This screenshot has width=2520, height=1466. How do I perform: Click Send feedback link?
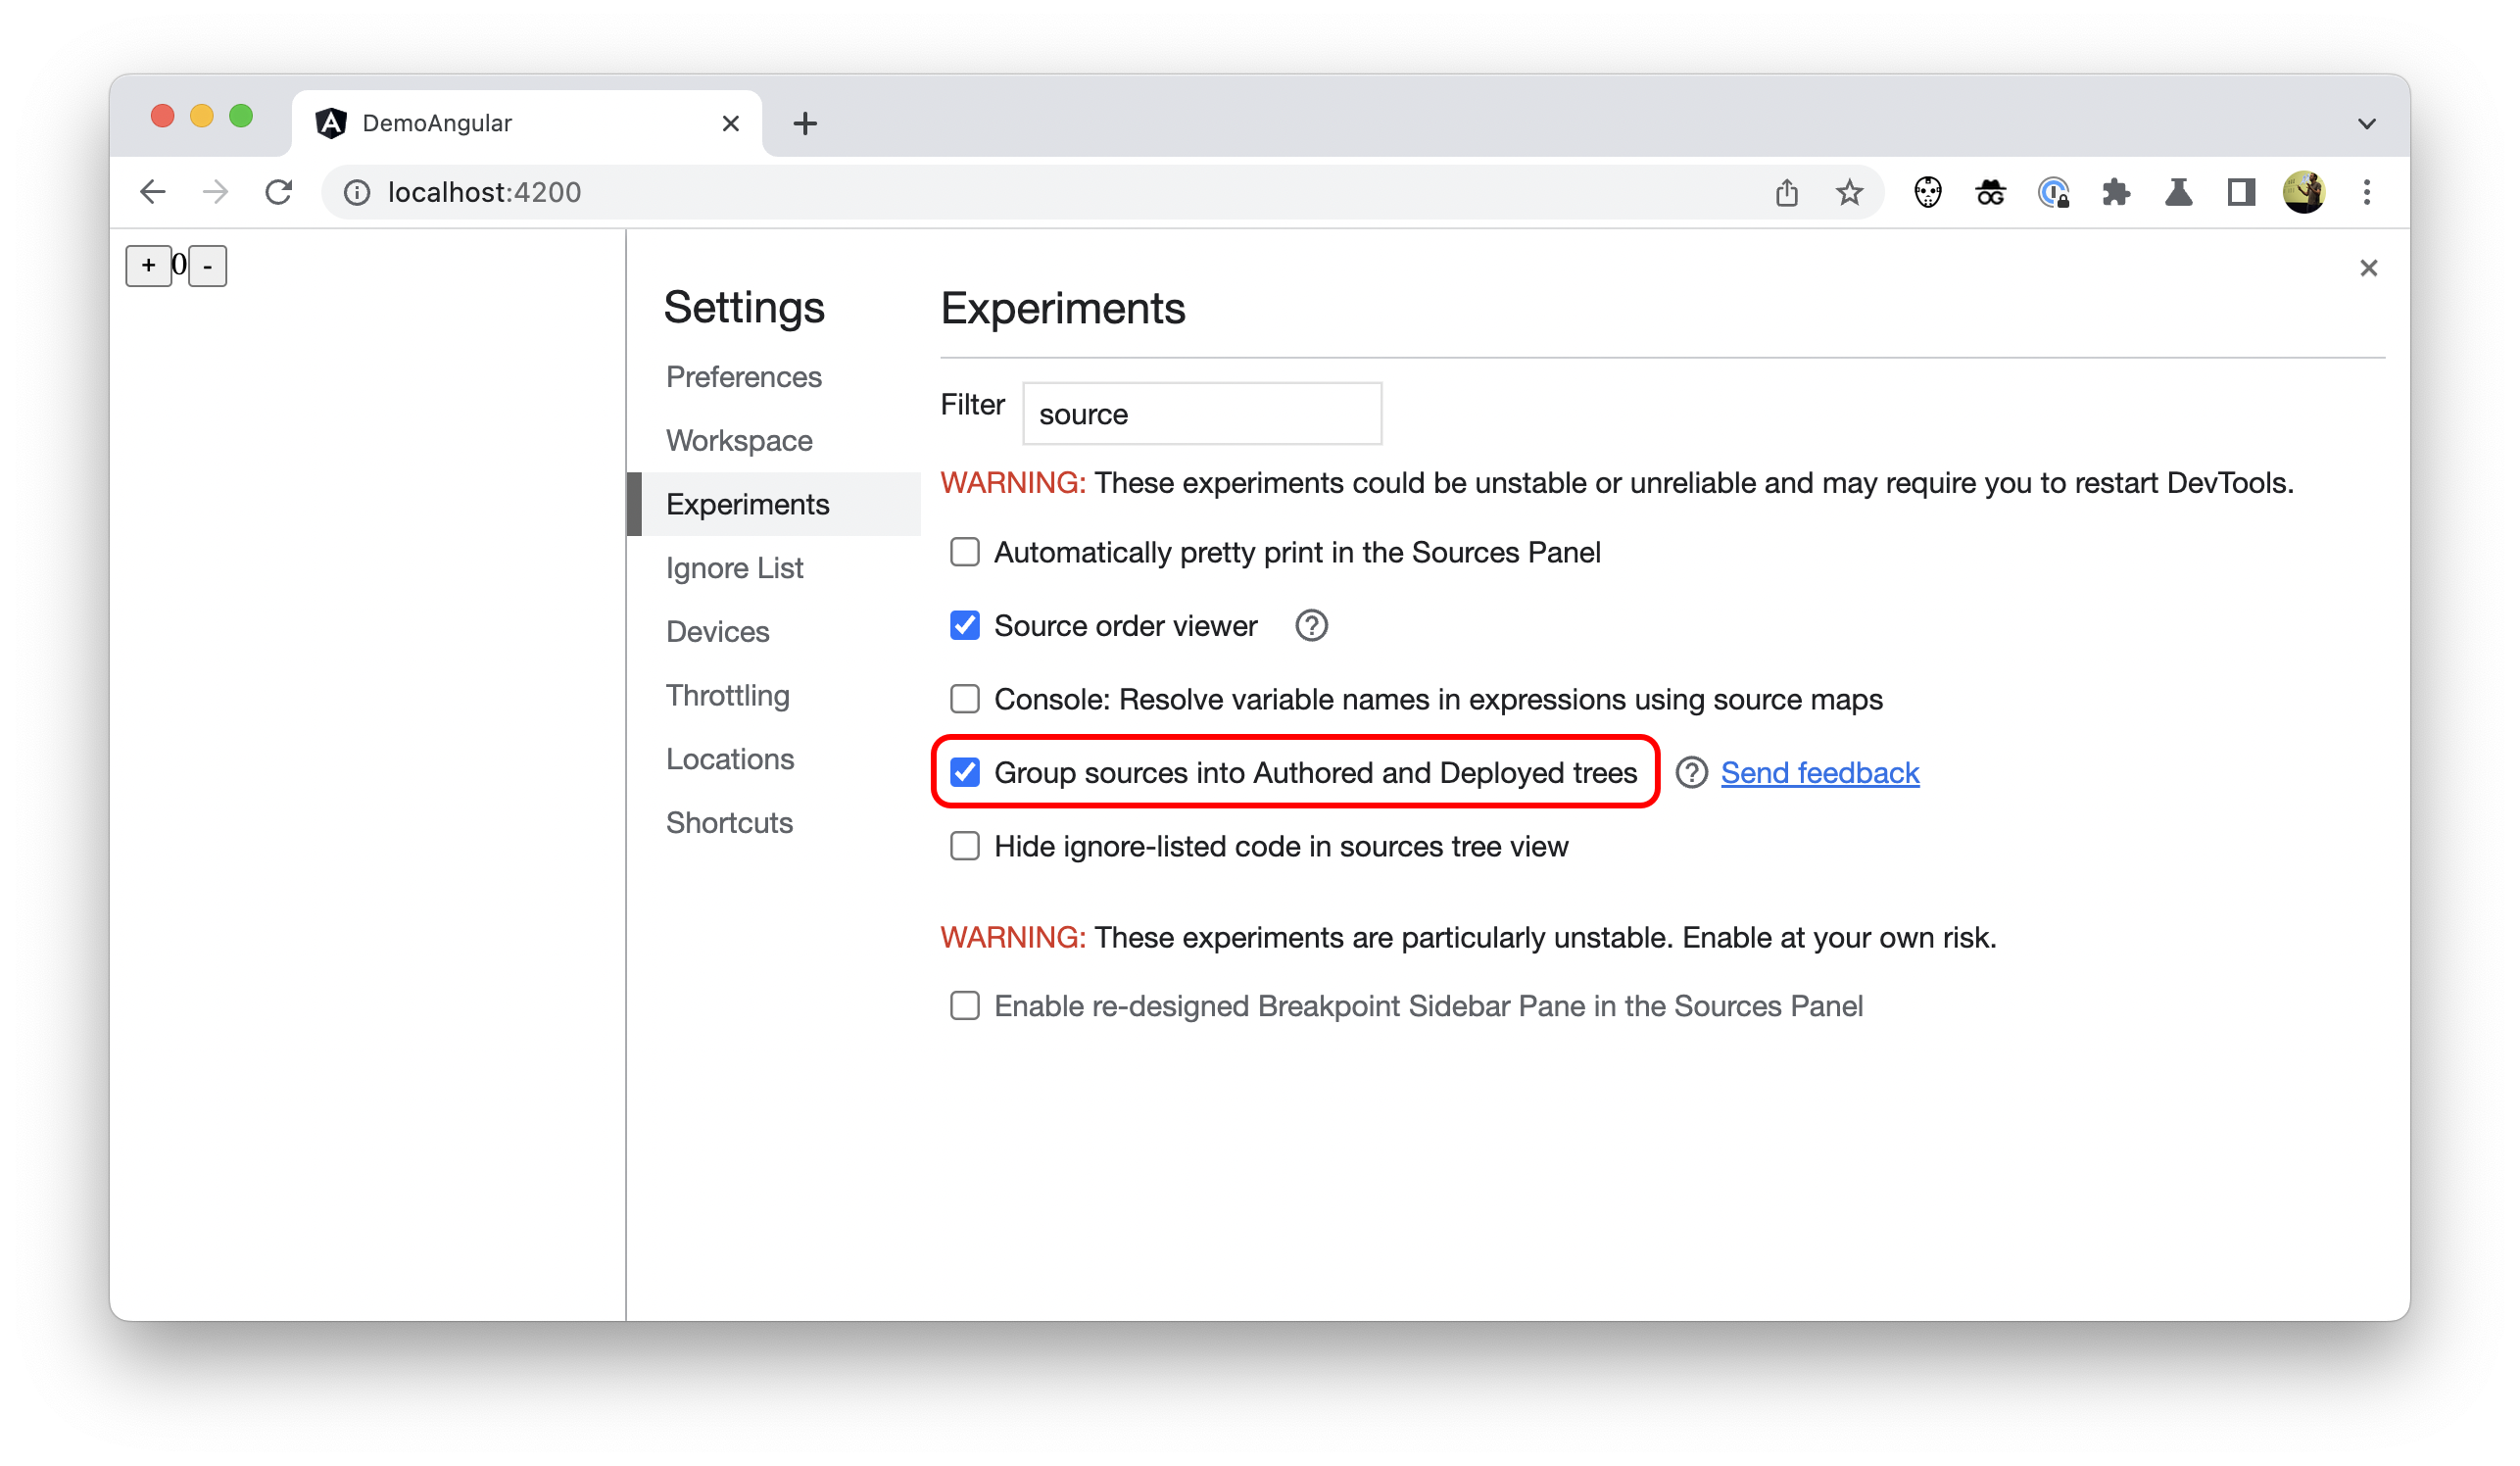[x=1818, y=769]
